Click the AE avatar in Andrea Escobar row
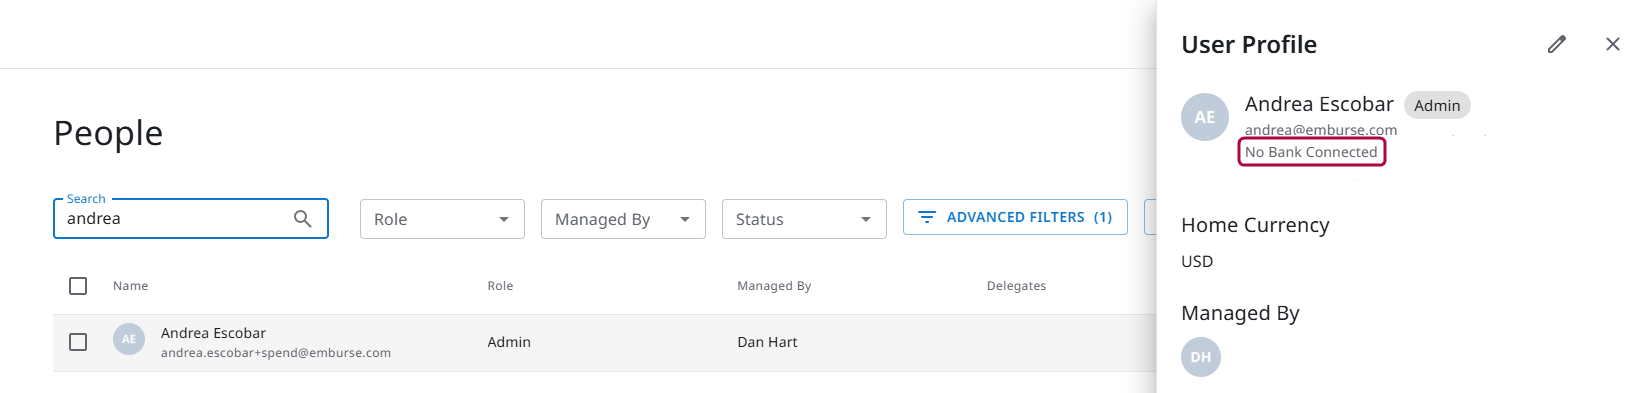 click(x=129, y=339)
